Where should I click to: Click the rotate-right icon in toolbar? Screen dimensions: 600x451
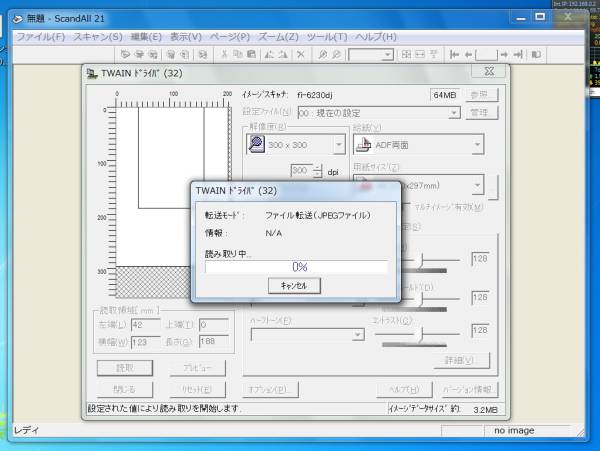click(283, 54)
